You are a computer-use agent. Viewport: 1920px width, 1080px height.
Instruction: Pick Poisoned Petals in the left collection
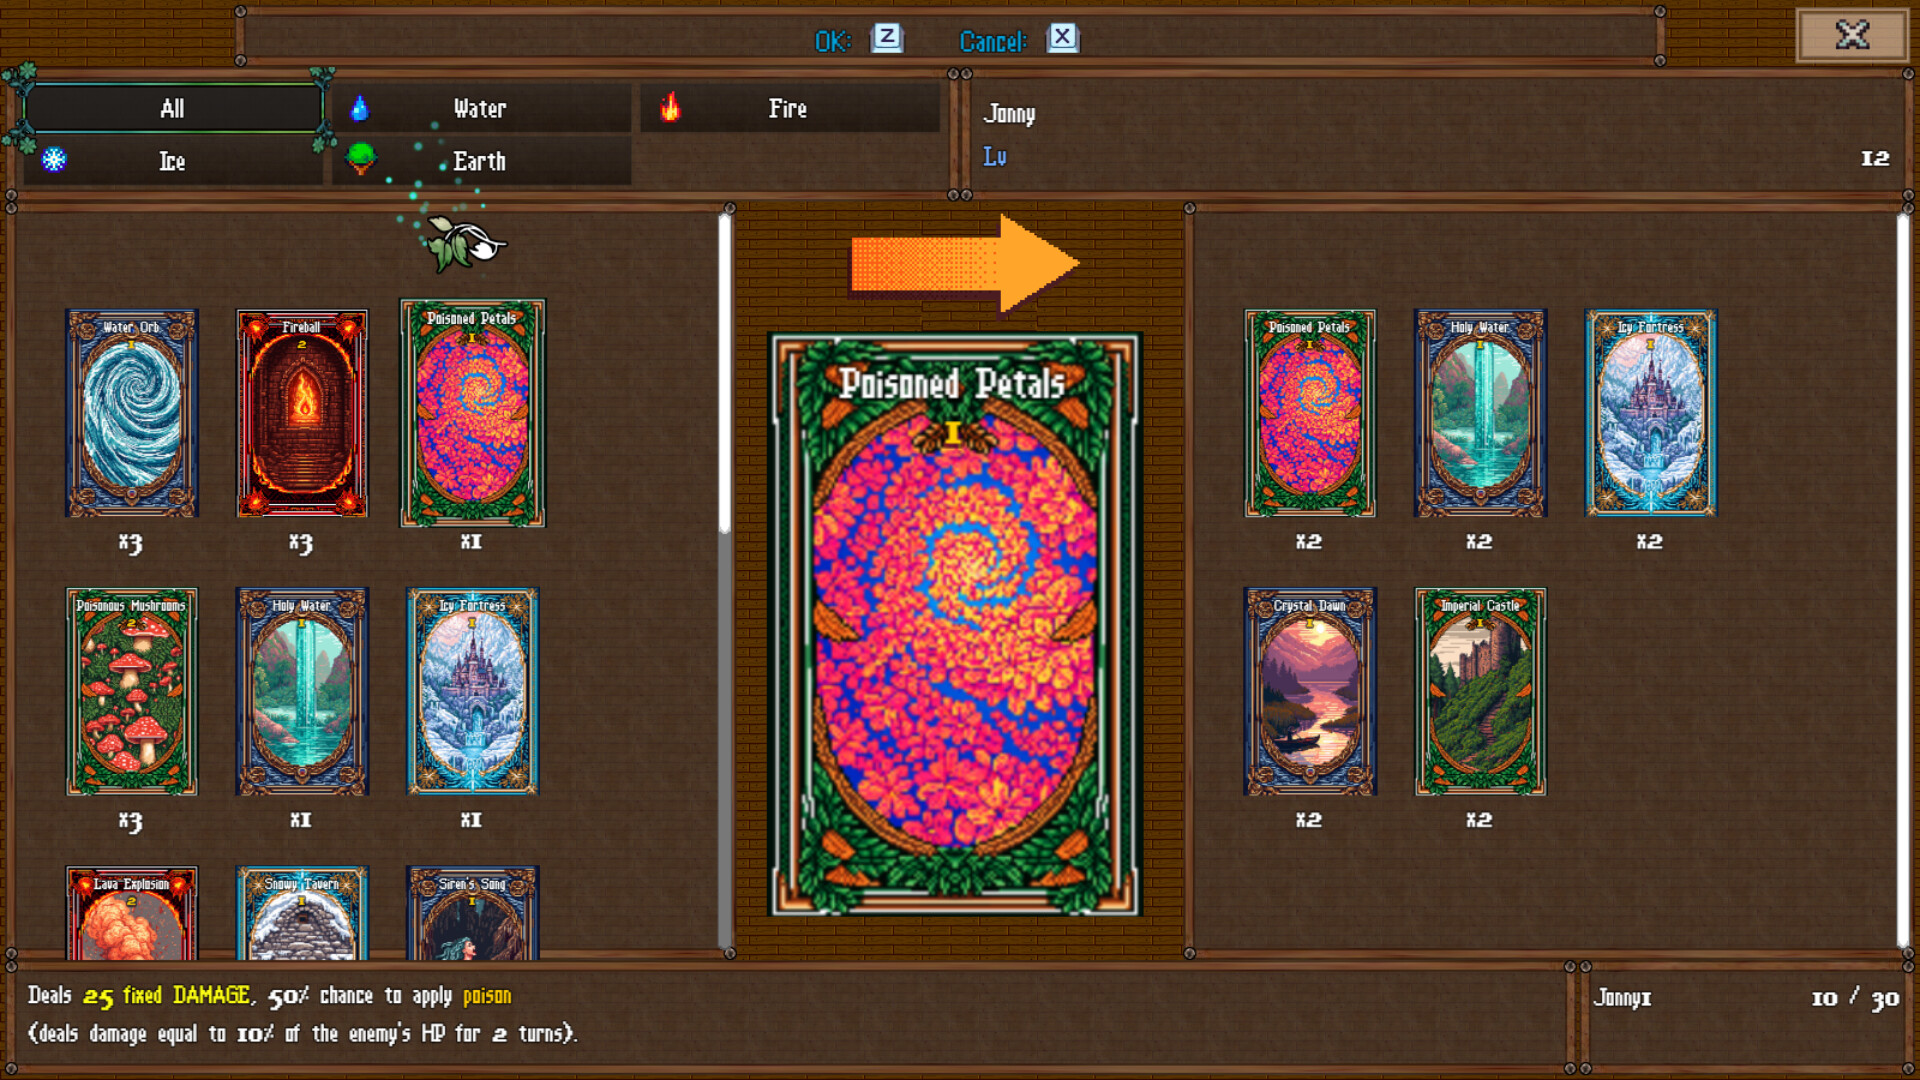tap(473, 413)
